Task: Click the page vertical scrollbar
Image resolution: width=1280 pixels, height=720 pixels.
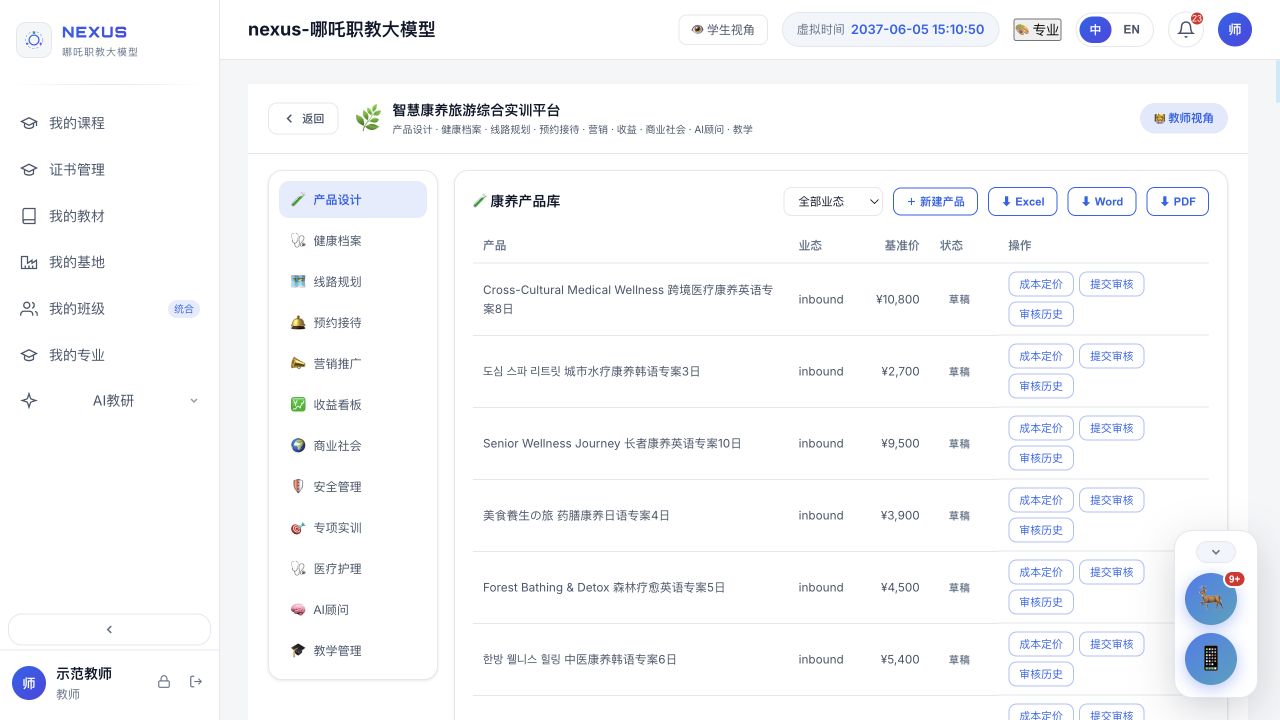Action: tap(1276, 80)
